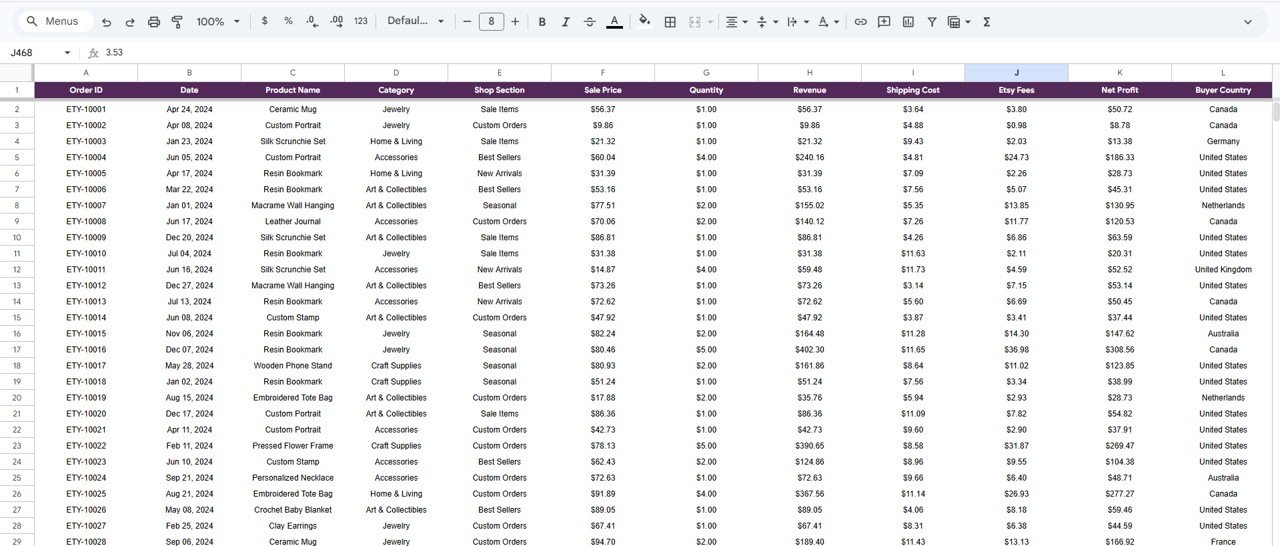This screenshot has width=1280, height=546.
Task: Print the spreadsheet
Action: [x=154, y=21]
